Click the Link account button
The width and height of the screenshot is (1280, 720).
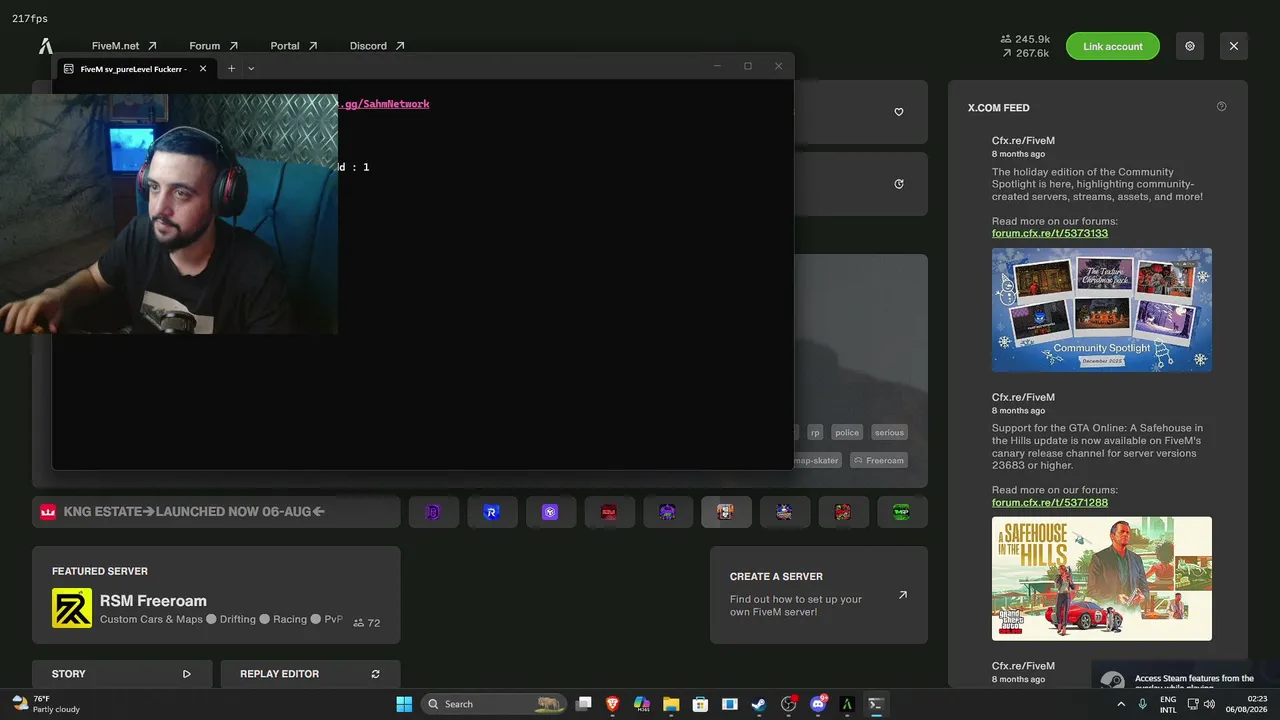(x=1113, y=46)
